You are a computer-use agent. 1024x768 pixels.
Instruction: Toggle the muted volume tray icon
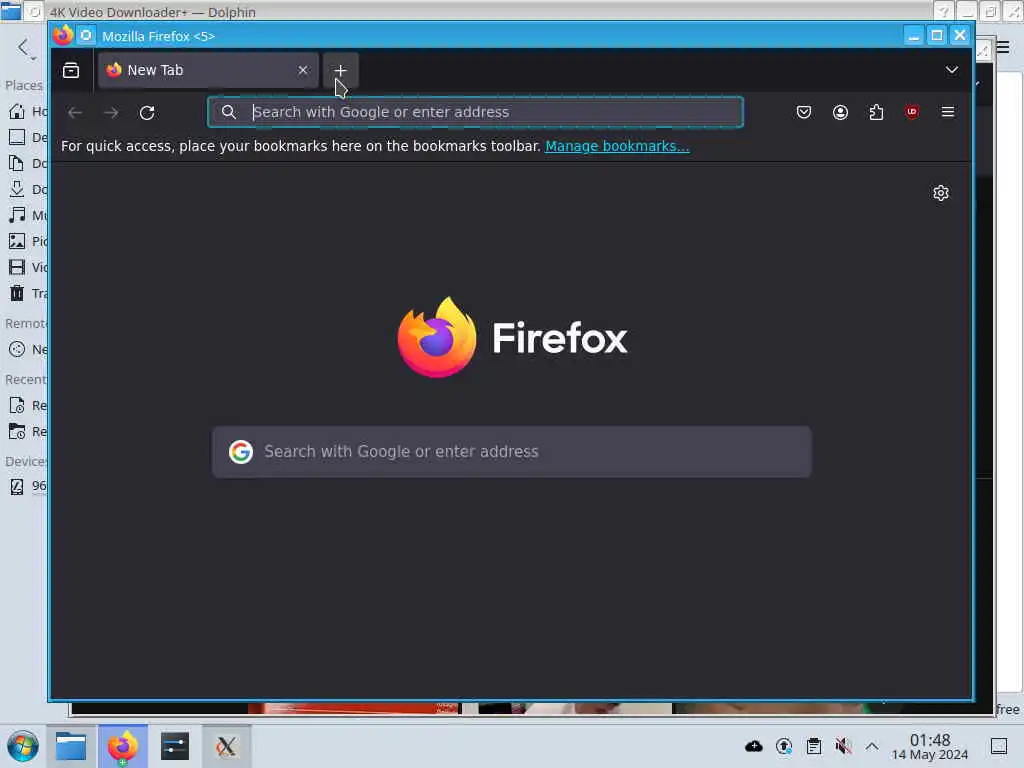click(x=843, y=746)
